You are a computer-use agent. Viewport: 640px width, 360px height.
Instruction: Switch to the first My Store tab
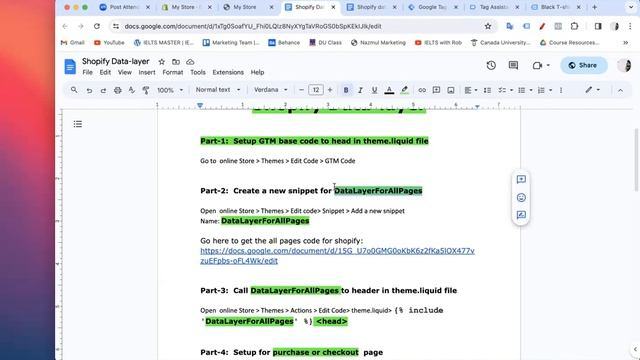coord(187,7)
